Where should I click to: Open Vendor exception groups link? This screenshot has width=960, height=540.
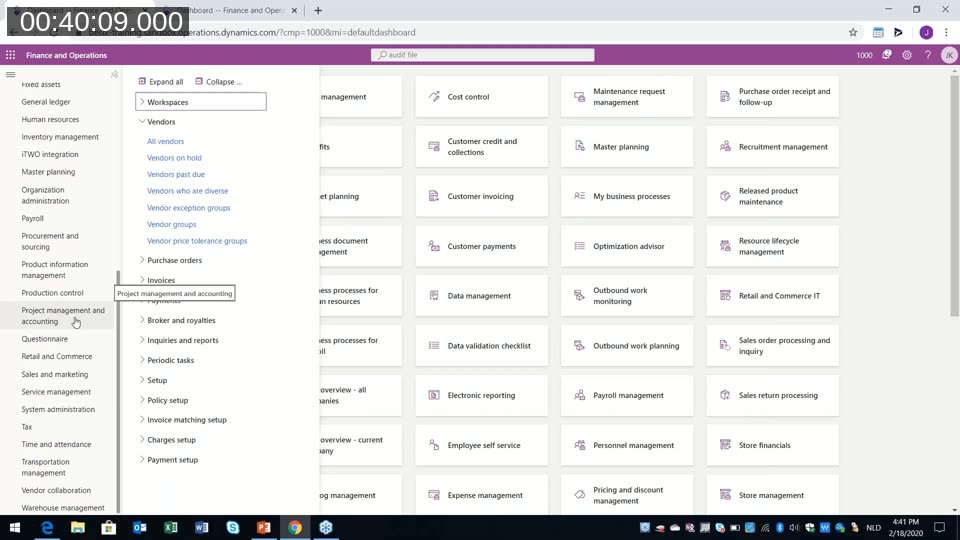point(189,208)
